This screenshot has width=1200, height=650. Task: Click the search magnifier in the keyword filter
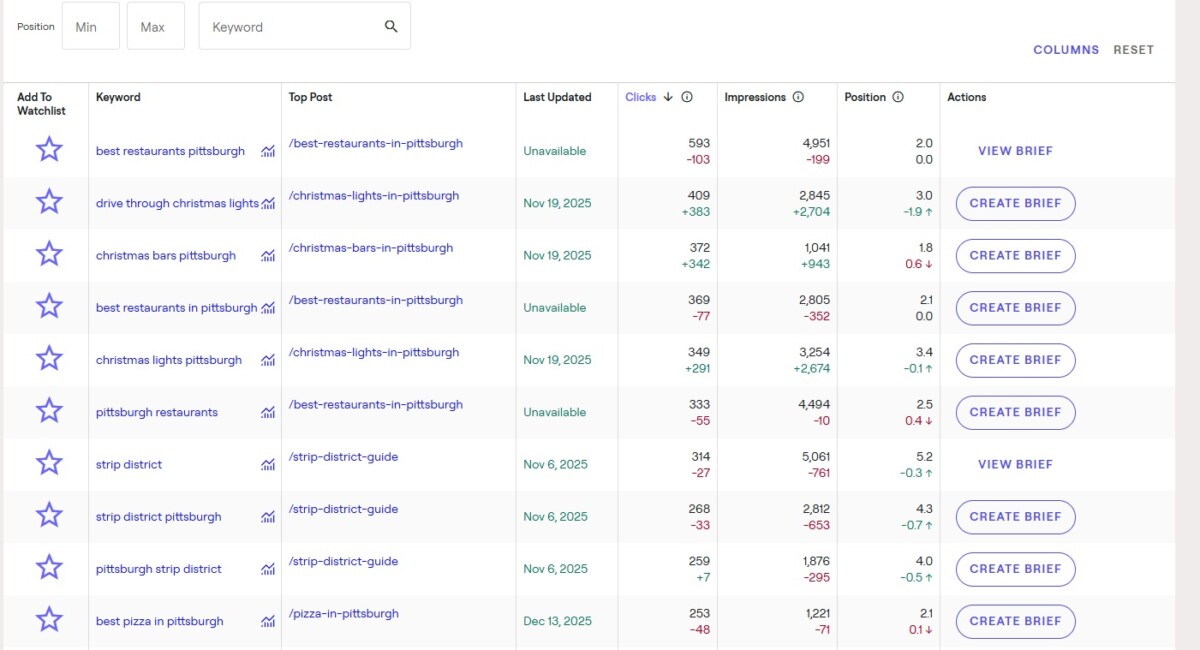390,27
